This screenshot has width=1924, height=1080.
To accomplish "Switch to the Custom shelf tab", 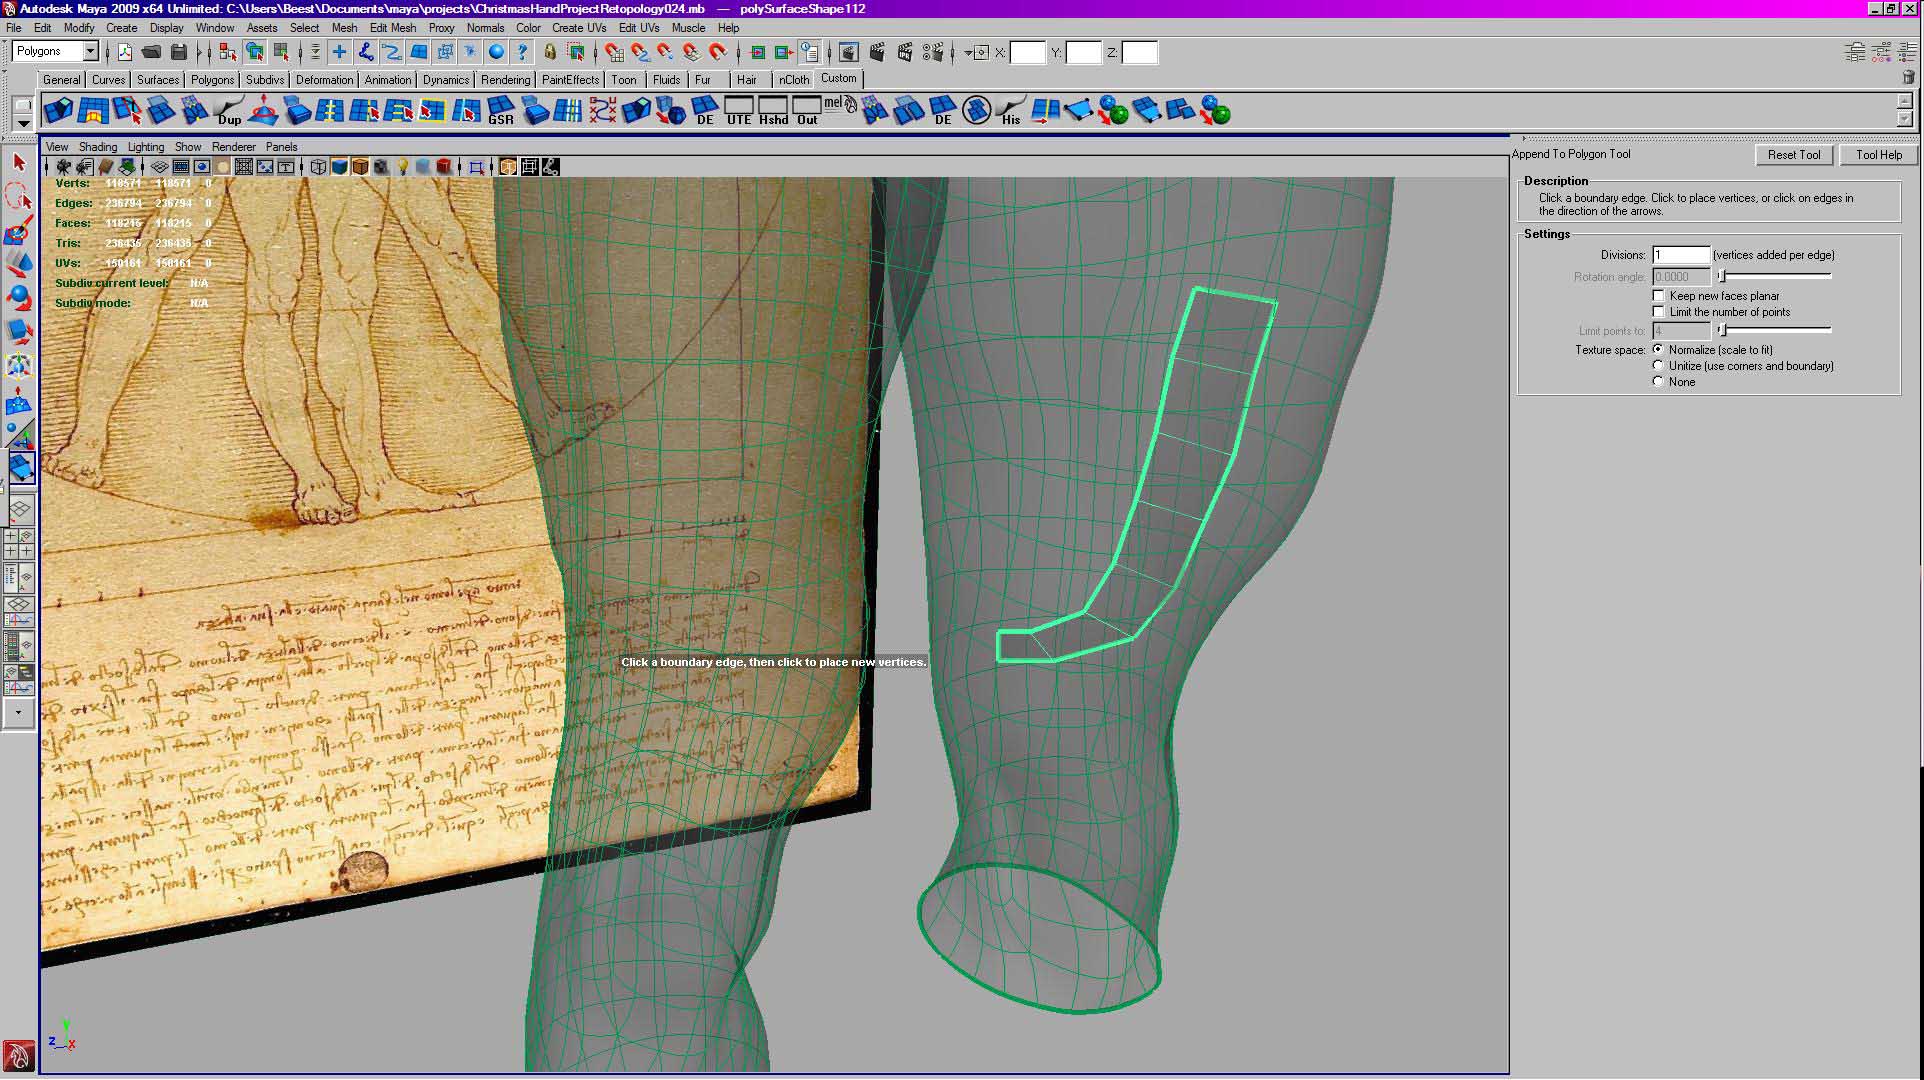I will coord(838,79).
